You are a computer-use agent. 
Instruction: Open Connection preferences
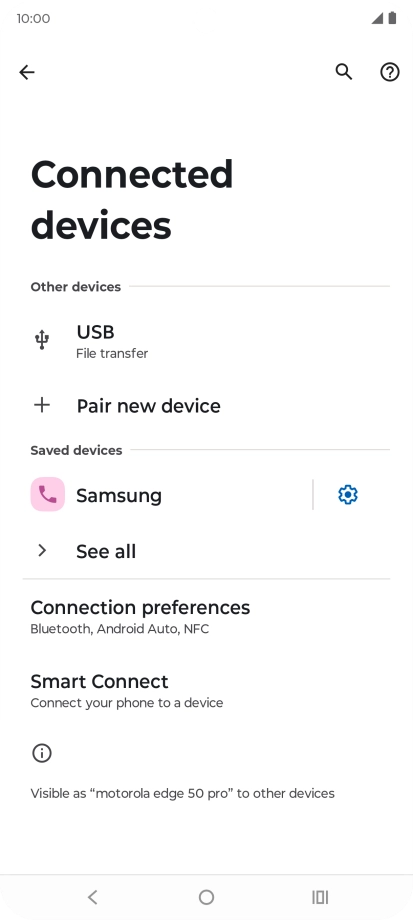click(206, 617)
